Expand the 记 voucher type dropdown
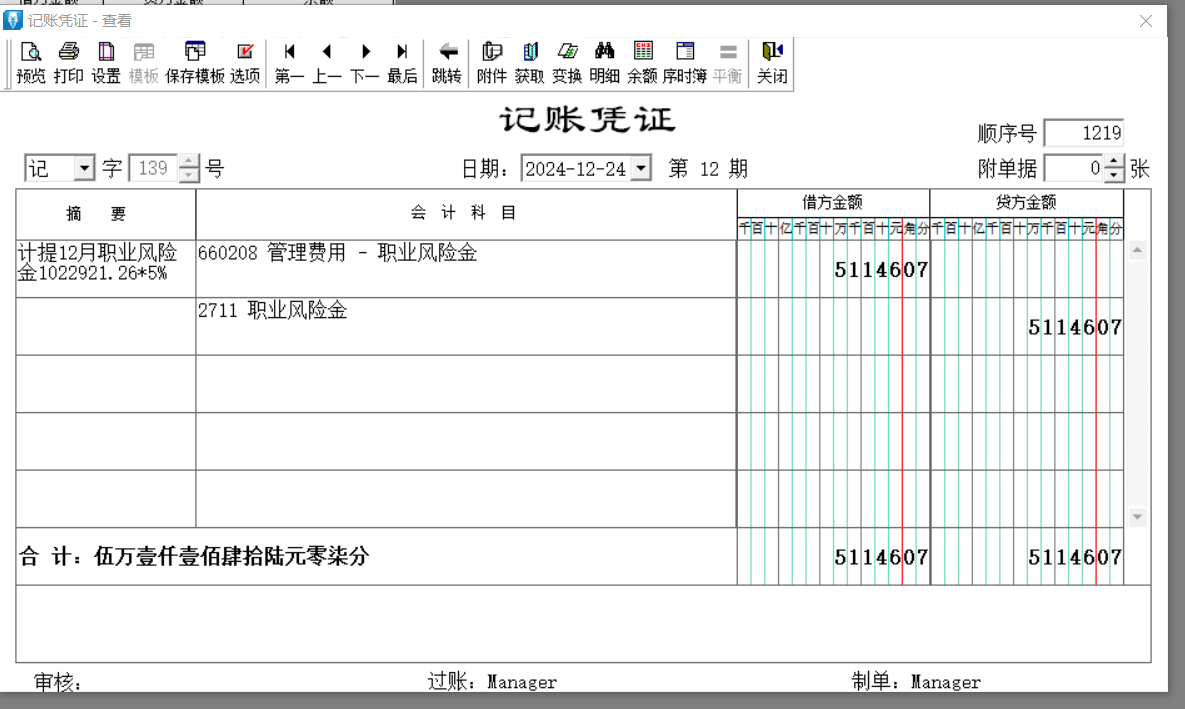This screenshot has width=1185, height=709. 84,168
